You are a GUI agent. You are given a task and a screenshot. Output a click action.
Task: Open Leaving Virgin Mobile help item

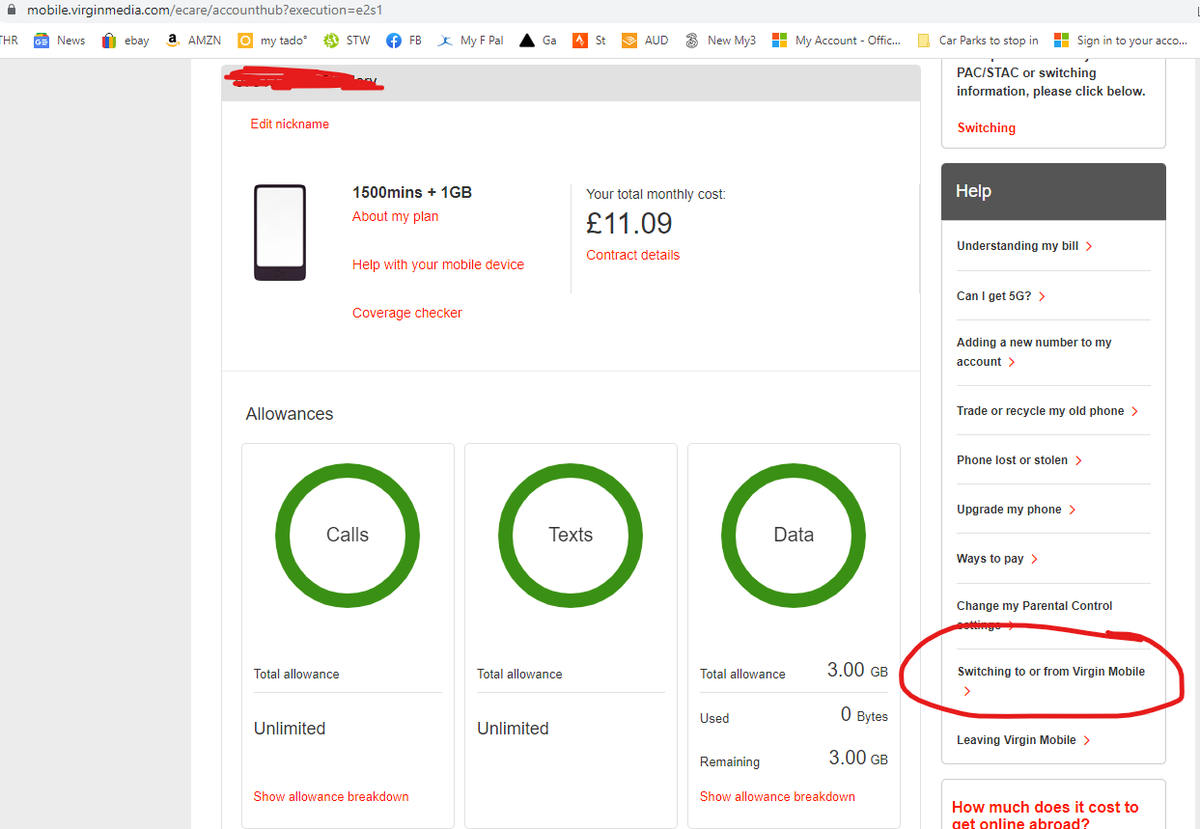[1023, 740]
